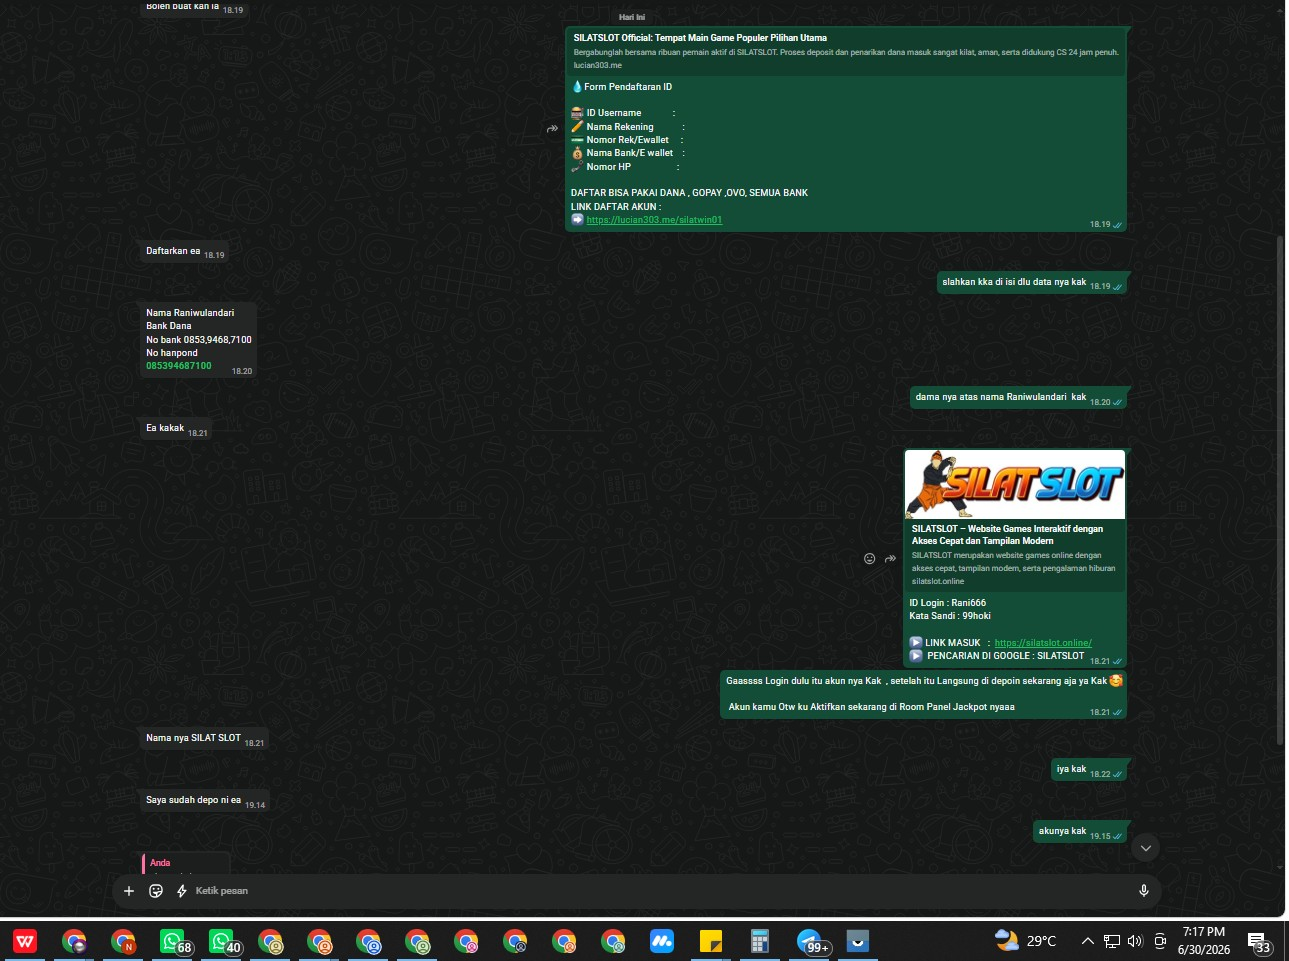Open the silatslot.online login link

(x=1043, y=643)
